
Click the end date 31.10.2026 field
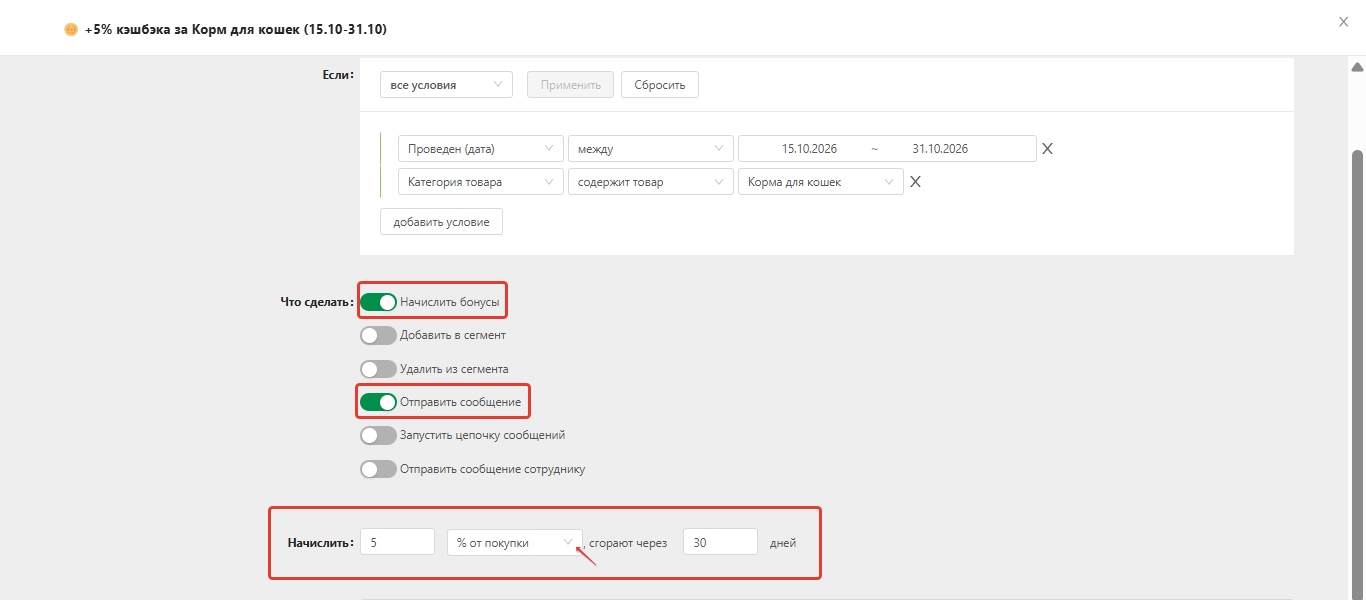coord(940,149)
